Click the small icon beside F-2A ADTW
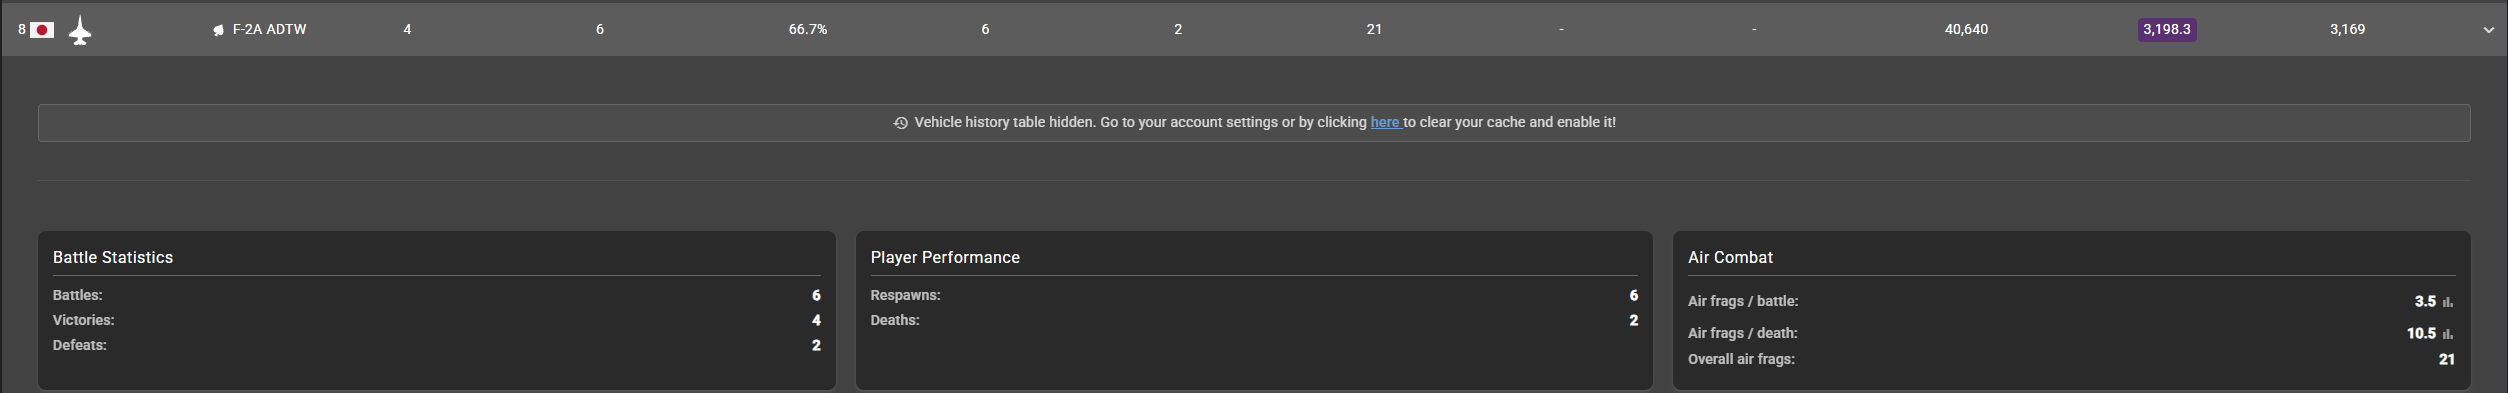This screenshot has height=393, width=2508. (x=218, y=30)
